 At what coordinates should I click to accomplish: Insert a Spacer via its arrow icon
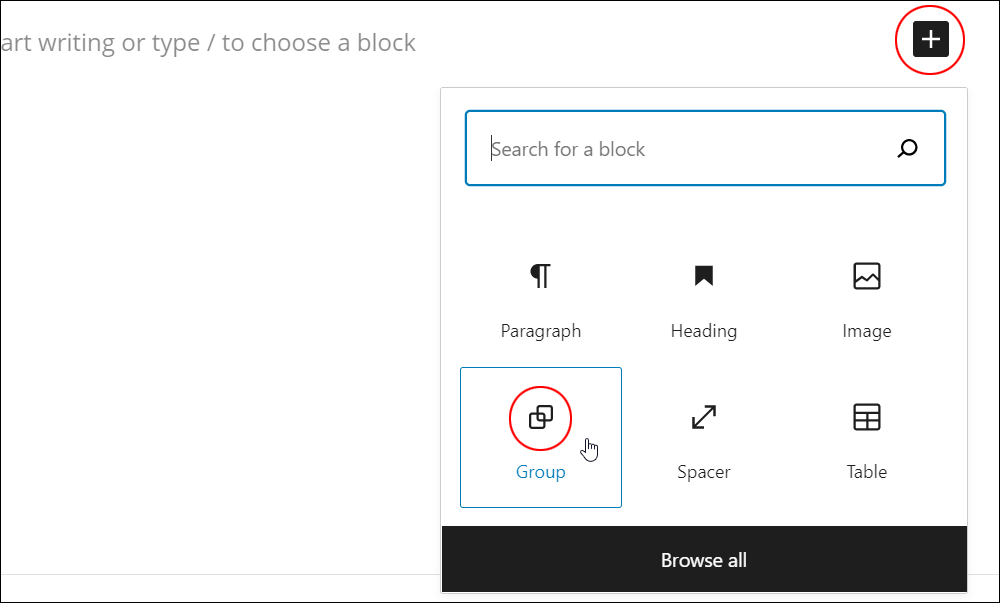point(703,418)
